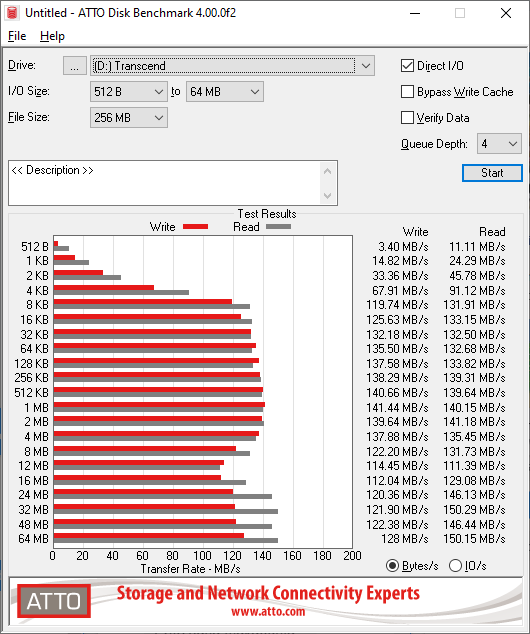Screen dimensions: 530x634
Task: Click the read value '150.15 MB/s'
Action: click(474, 539)
